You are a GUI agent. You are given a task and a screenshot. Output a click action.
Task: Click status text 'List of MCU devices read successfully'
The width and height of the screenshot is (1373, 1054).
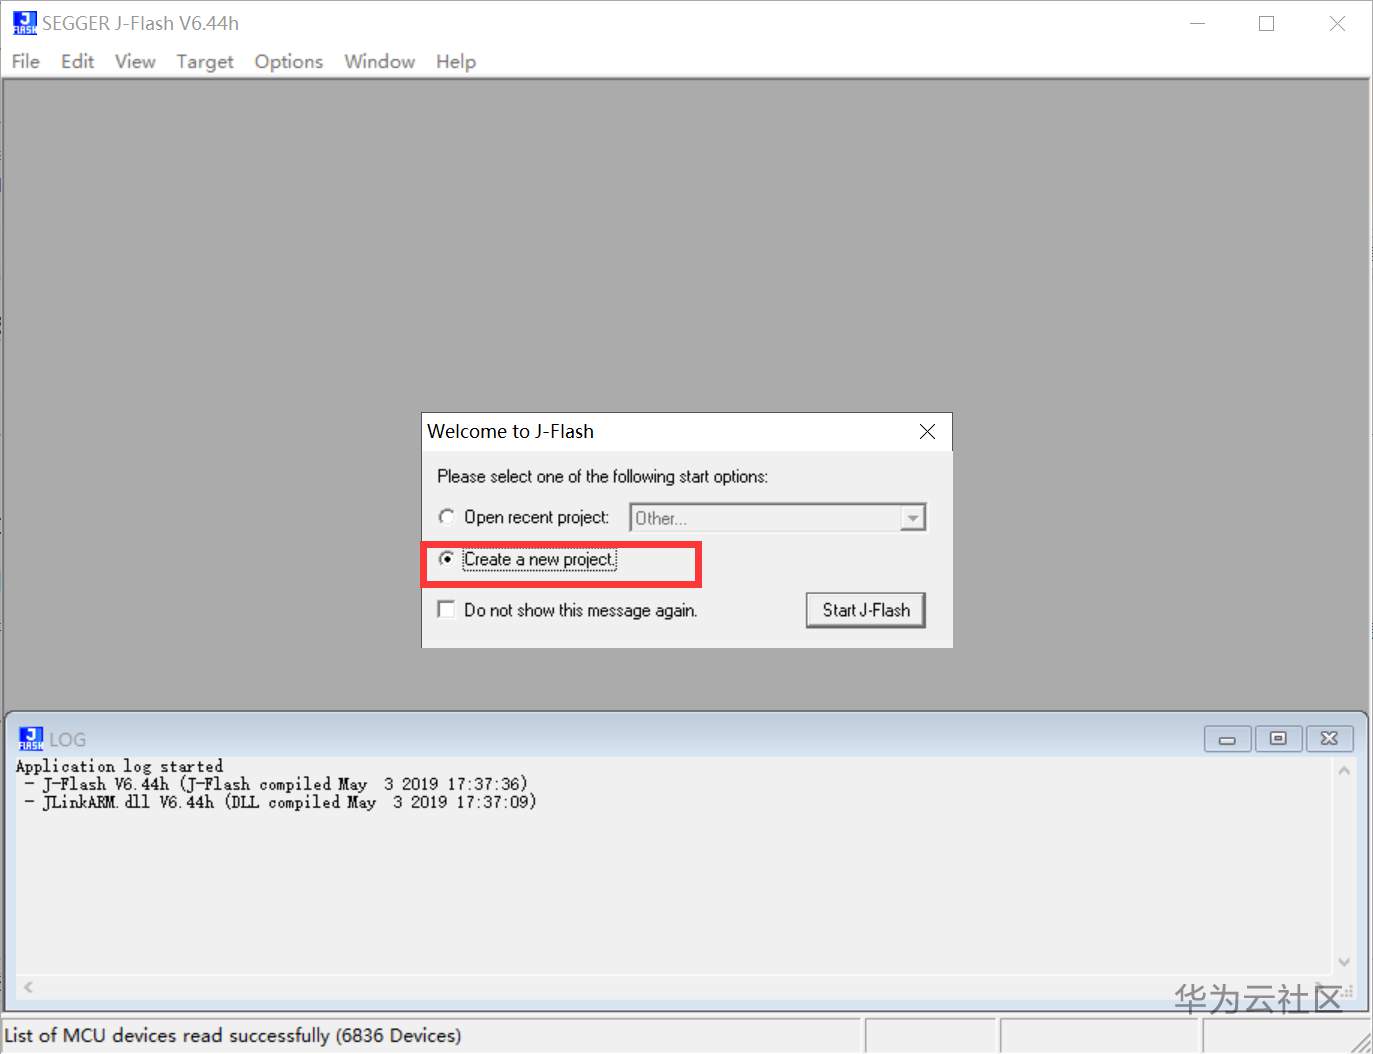233,1036
